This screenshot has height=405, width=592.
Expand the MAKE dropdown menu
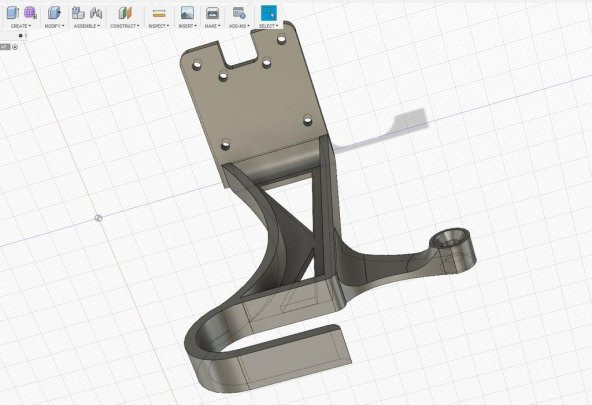212,26
